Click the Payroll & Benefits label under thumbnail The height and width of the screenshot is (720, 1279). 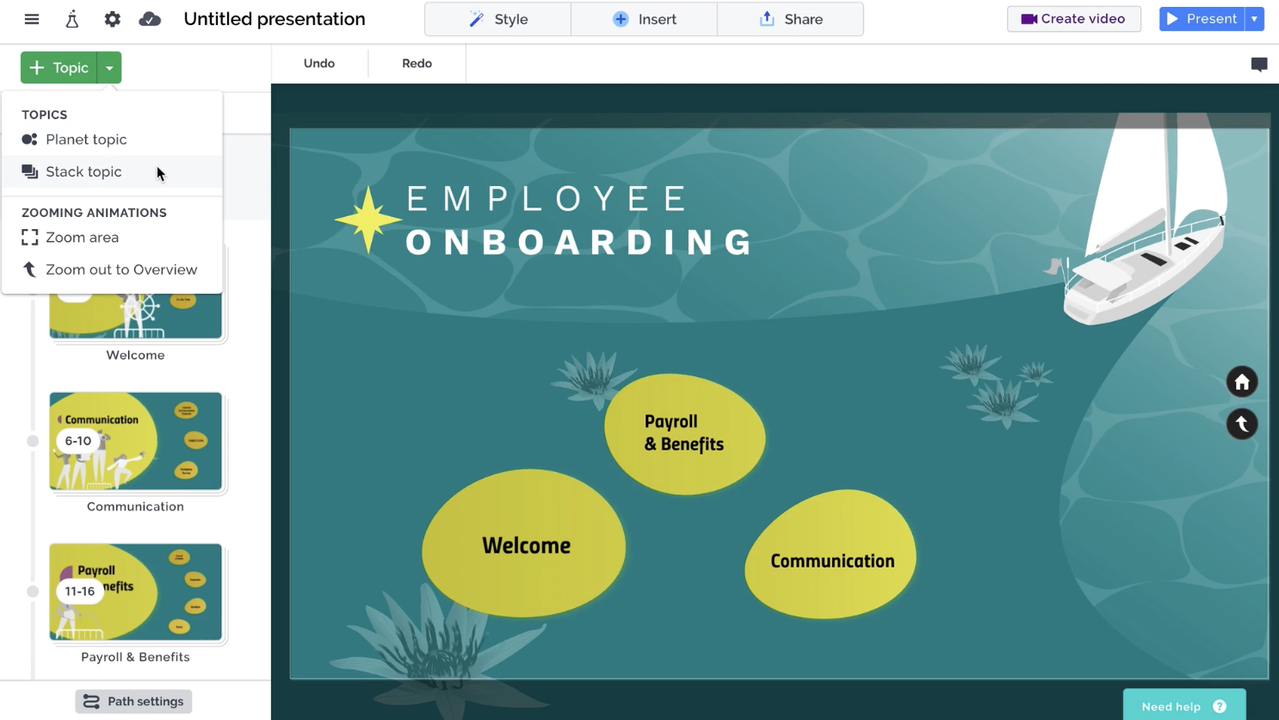point(135,657)
